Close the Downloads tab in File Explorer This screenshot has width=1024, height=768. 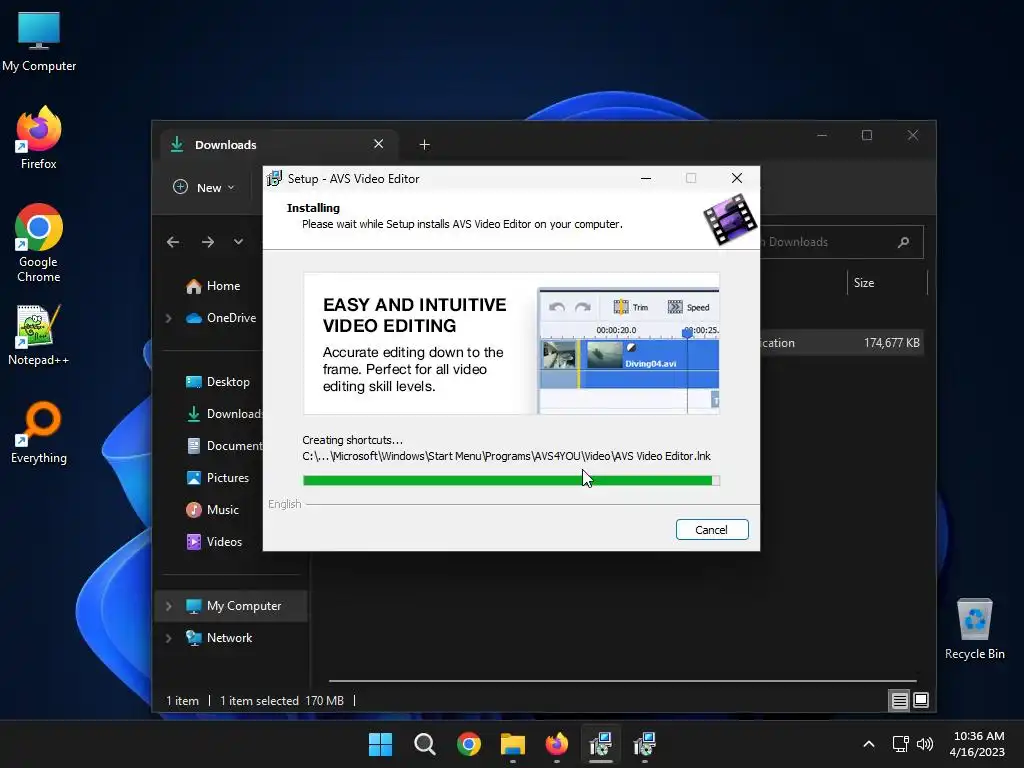click(x=378, y=144)
